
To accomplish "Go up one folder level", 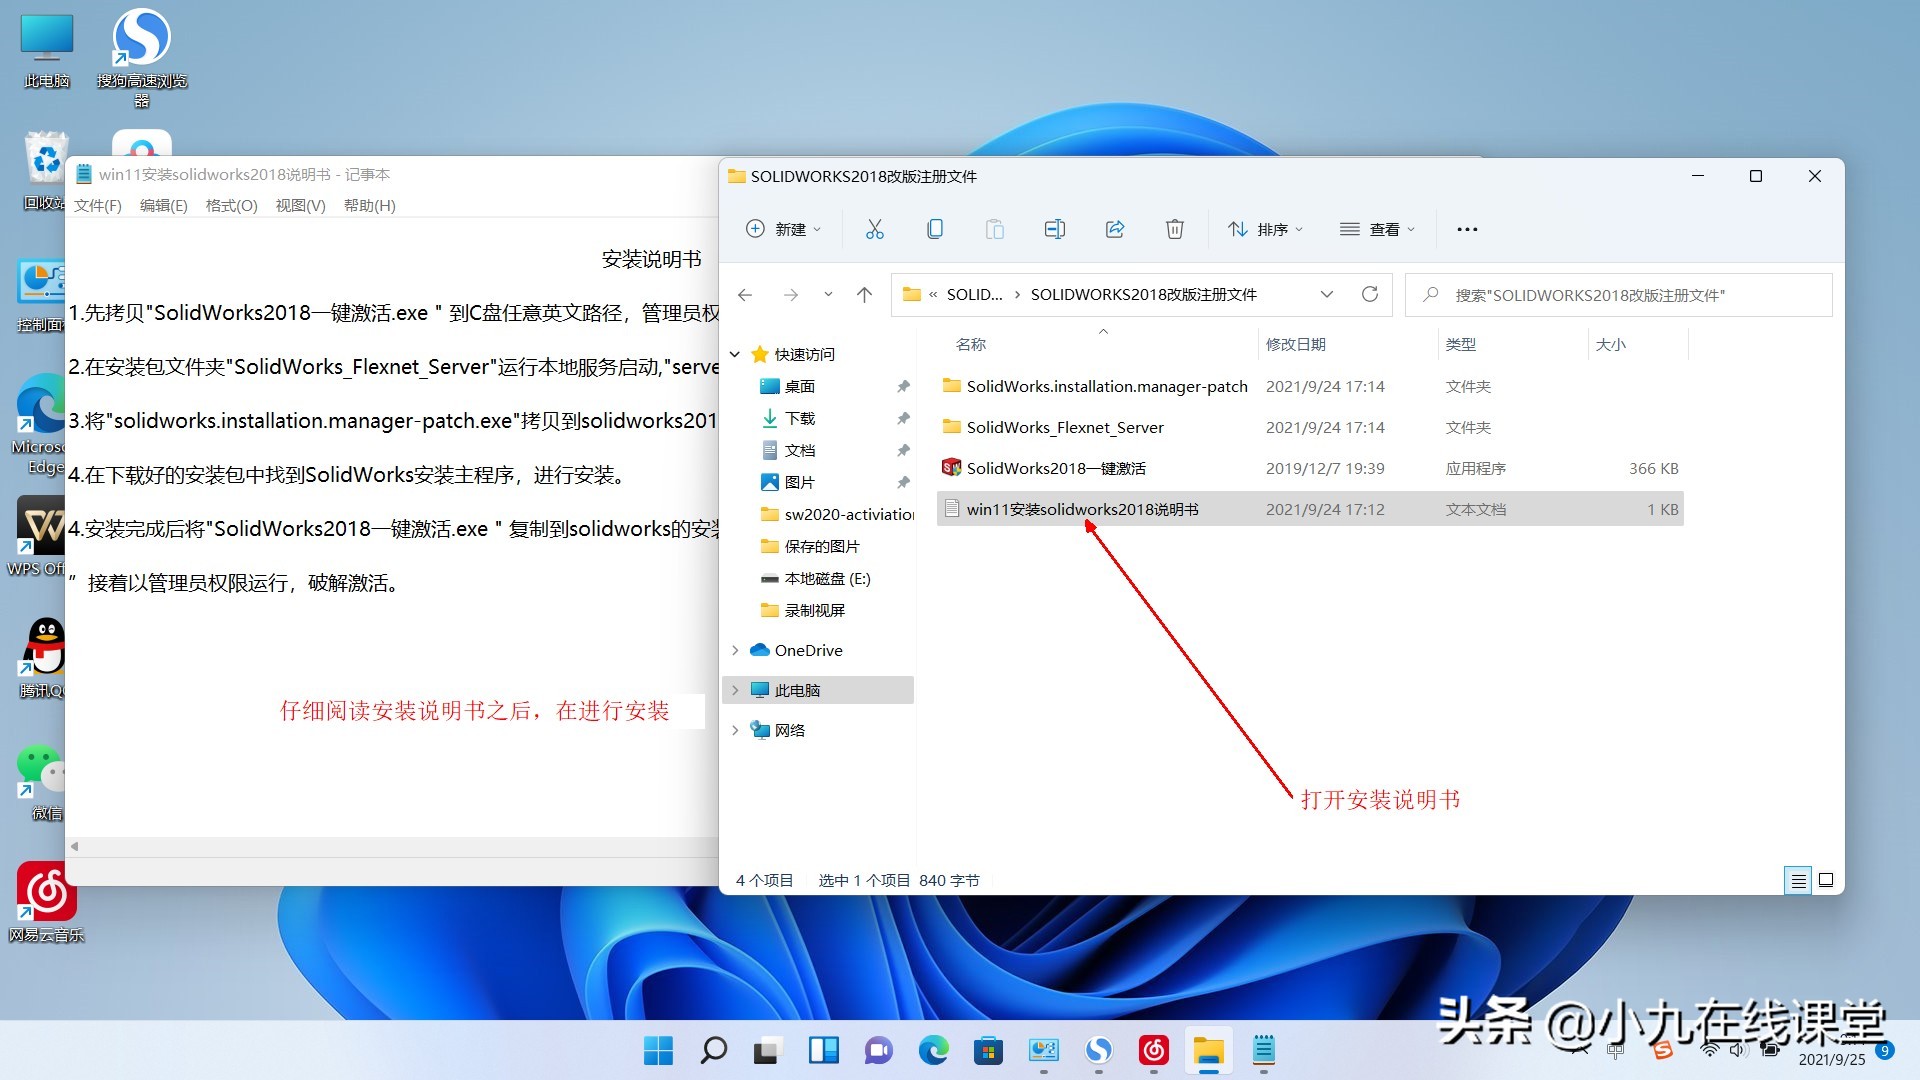I will 864,294.
